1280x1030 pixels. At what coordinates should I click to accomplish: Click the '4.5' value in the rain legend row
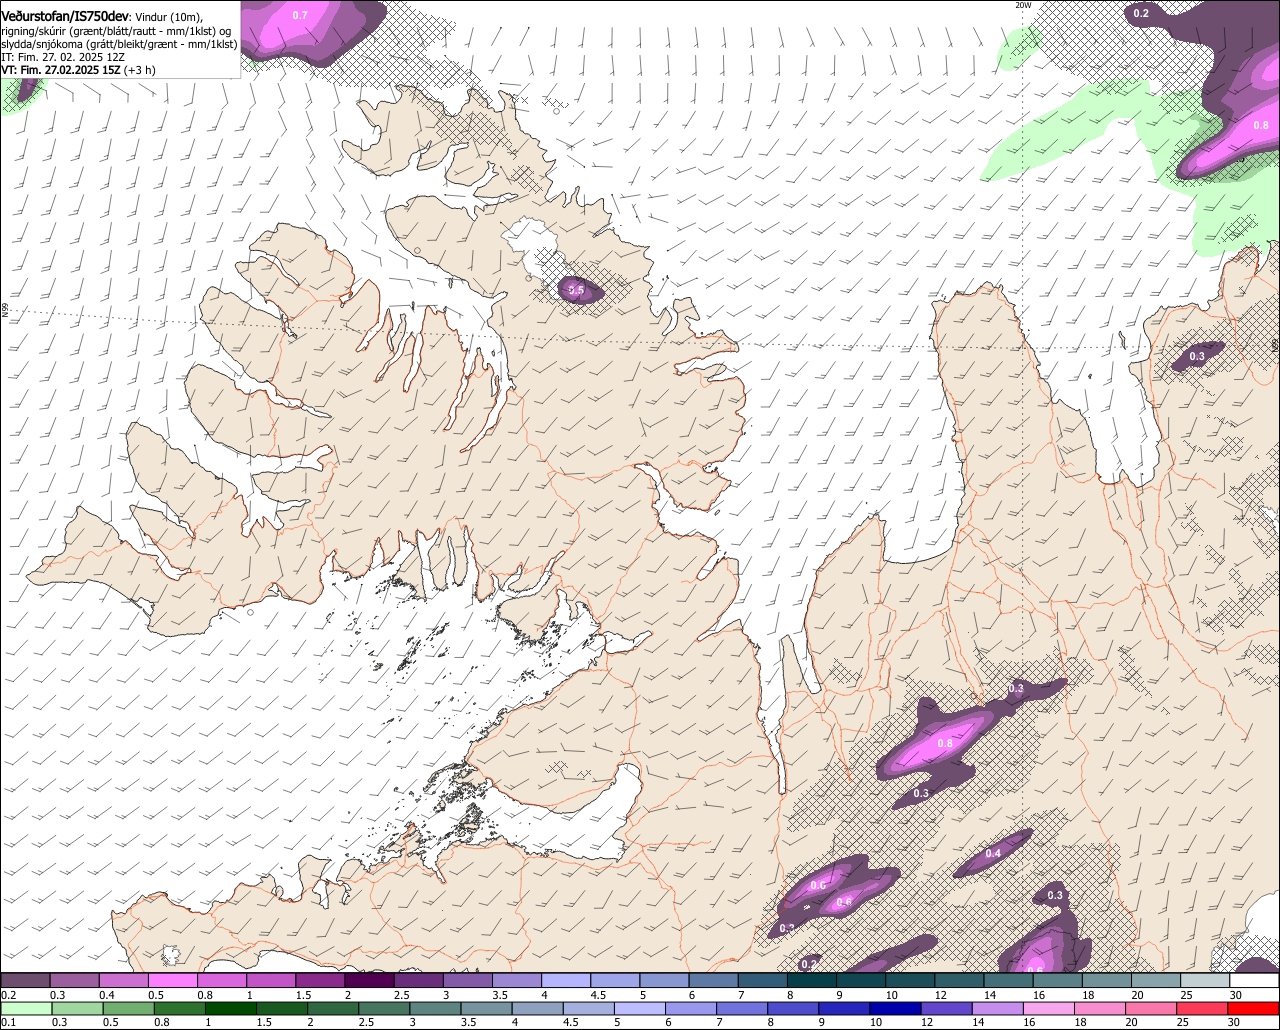570,1022
